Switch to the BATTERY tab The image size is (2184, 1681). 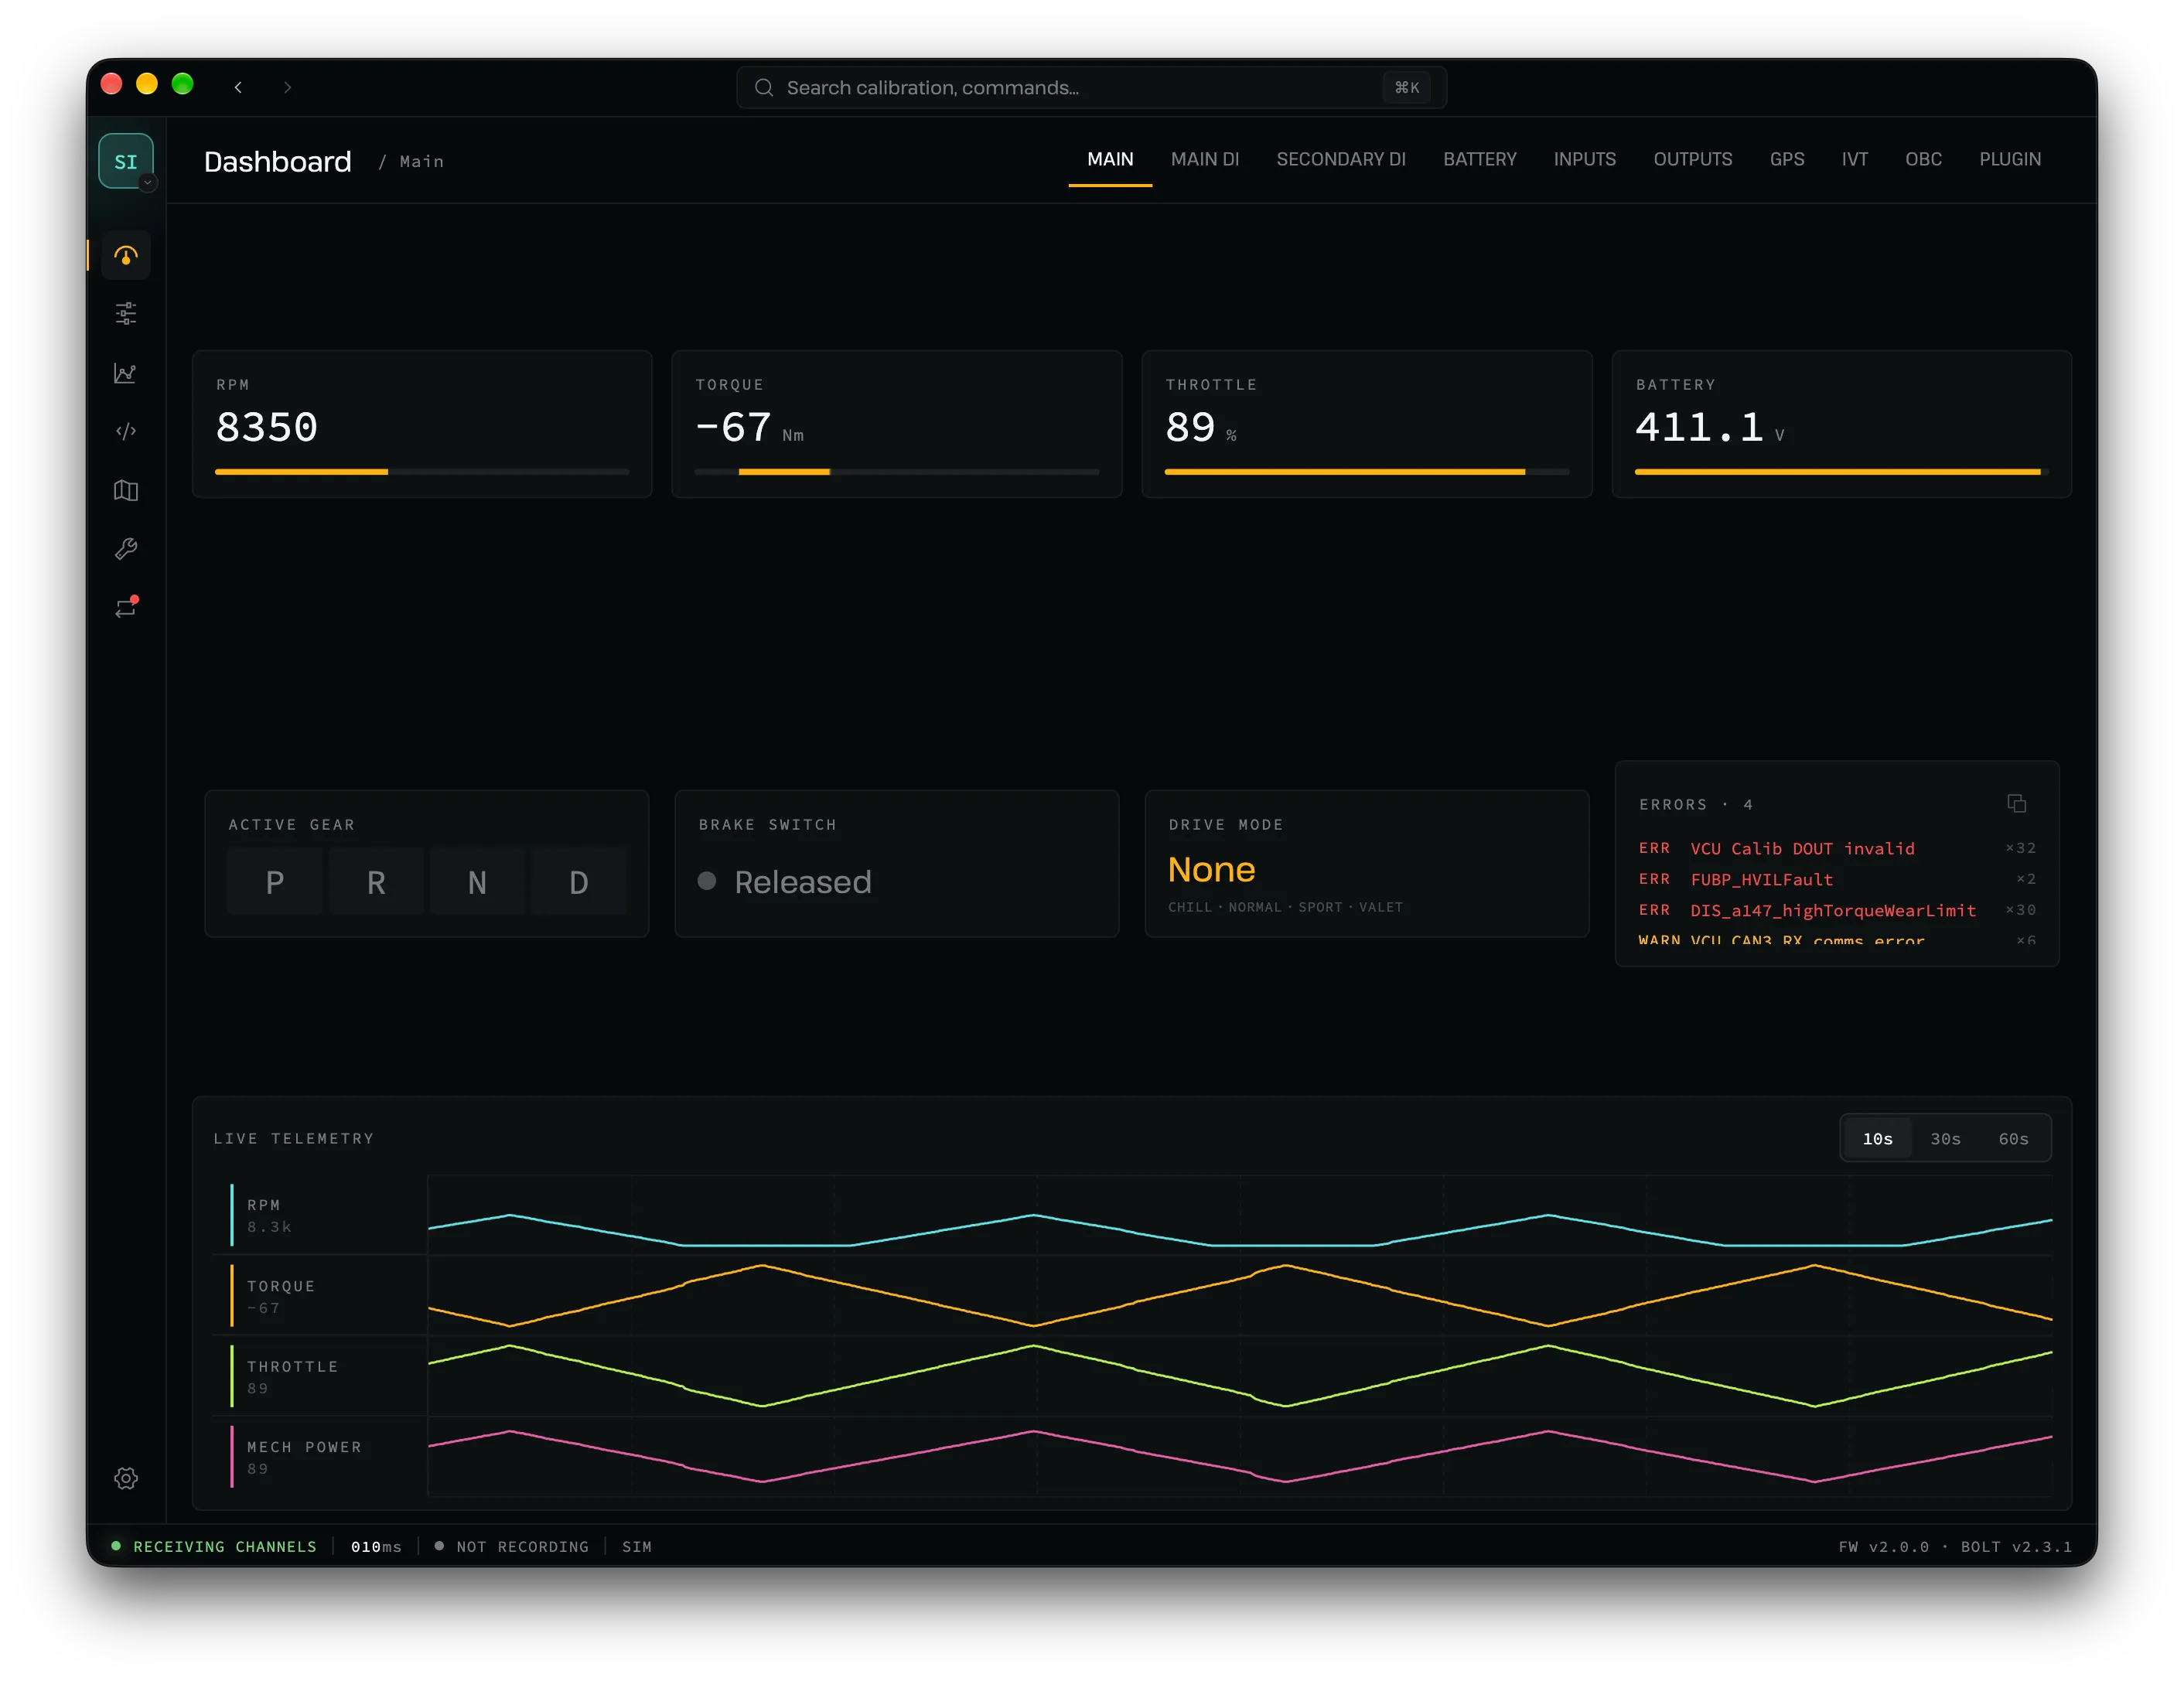point(1479,160)
